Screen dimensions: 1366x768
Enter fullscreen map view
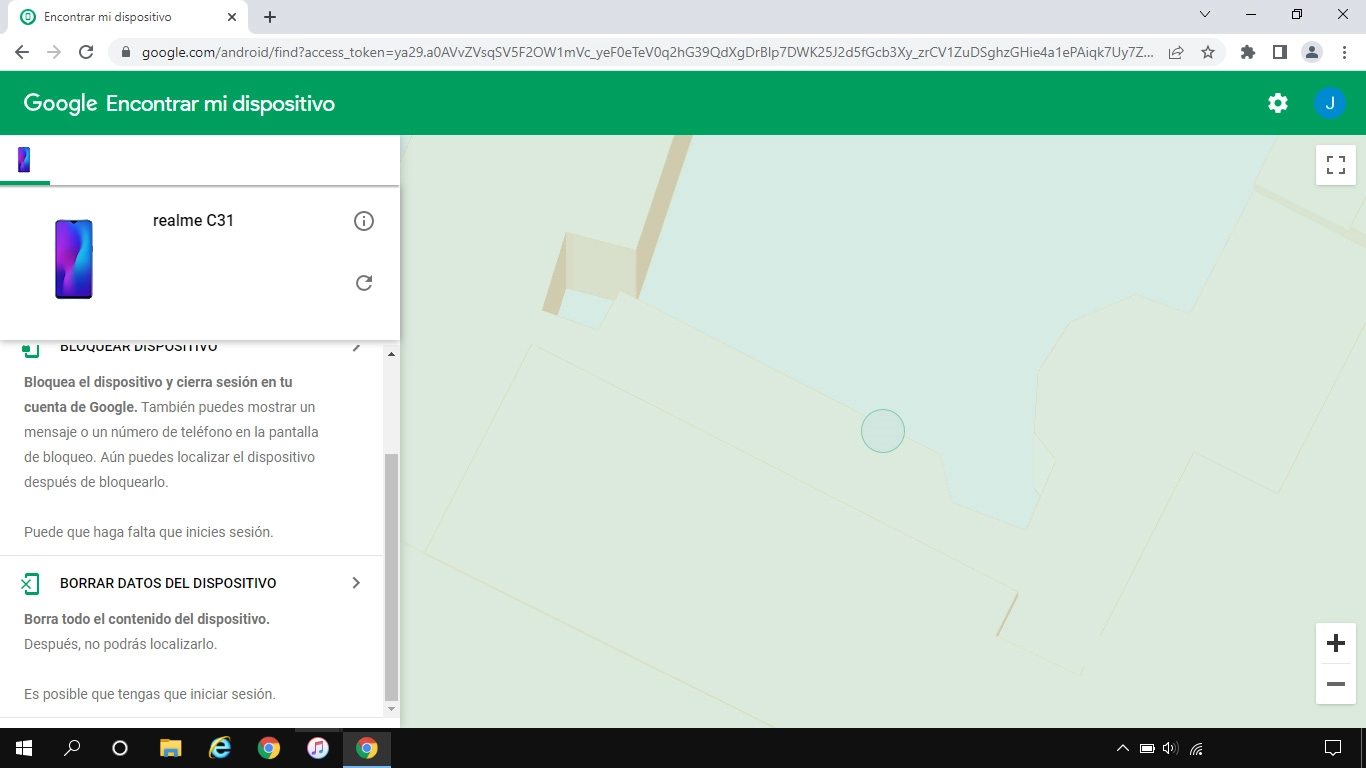[1335, 165]
